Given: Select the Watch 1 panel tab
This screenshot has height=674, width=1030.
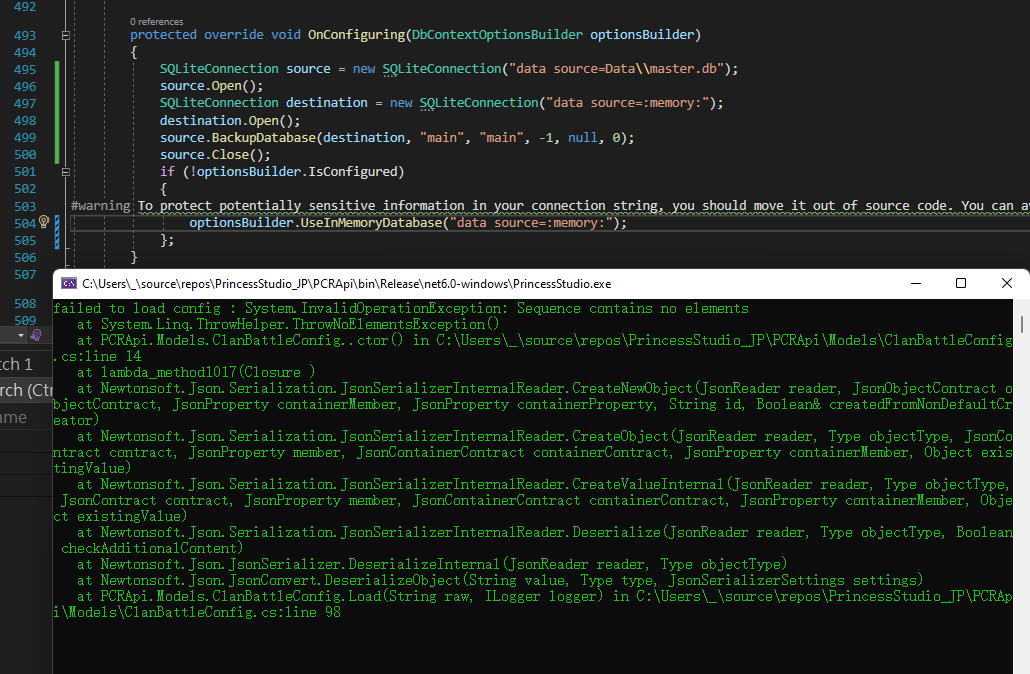Looking at the screenshot, I should (x=16, y=364).
